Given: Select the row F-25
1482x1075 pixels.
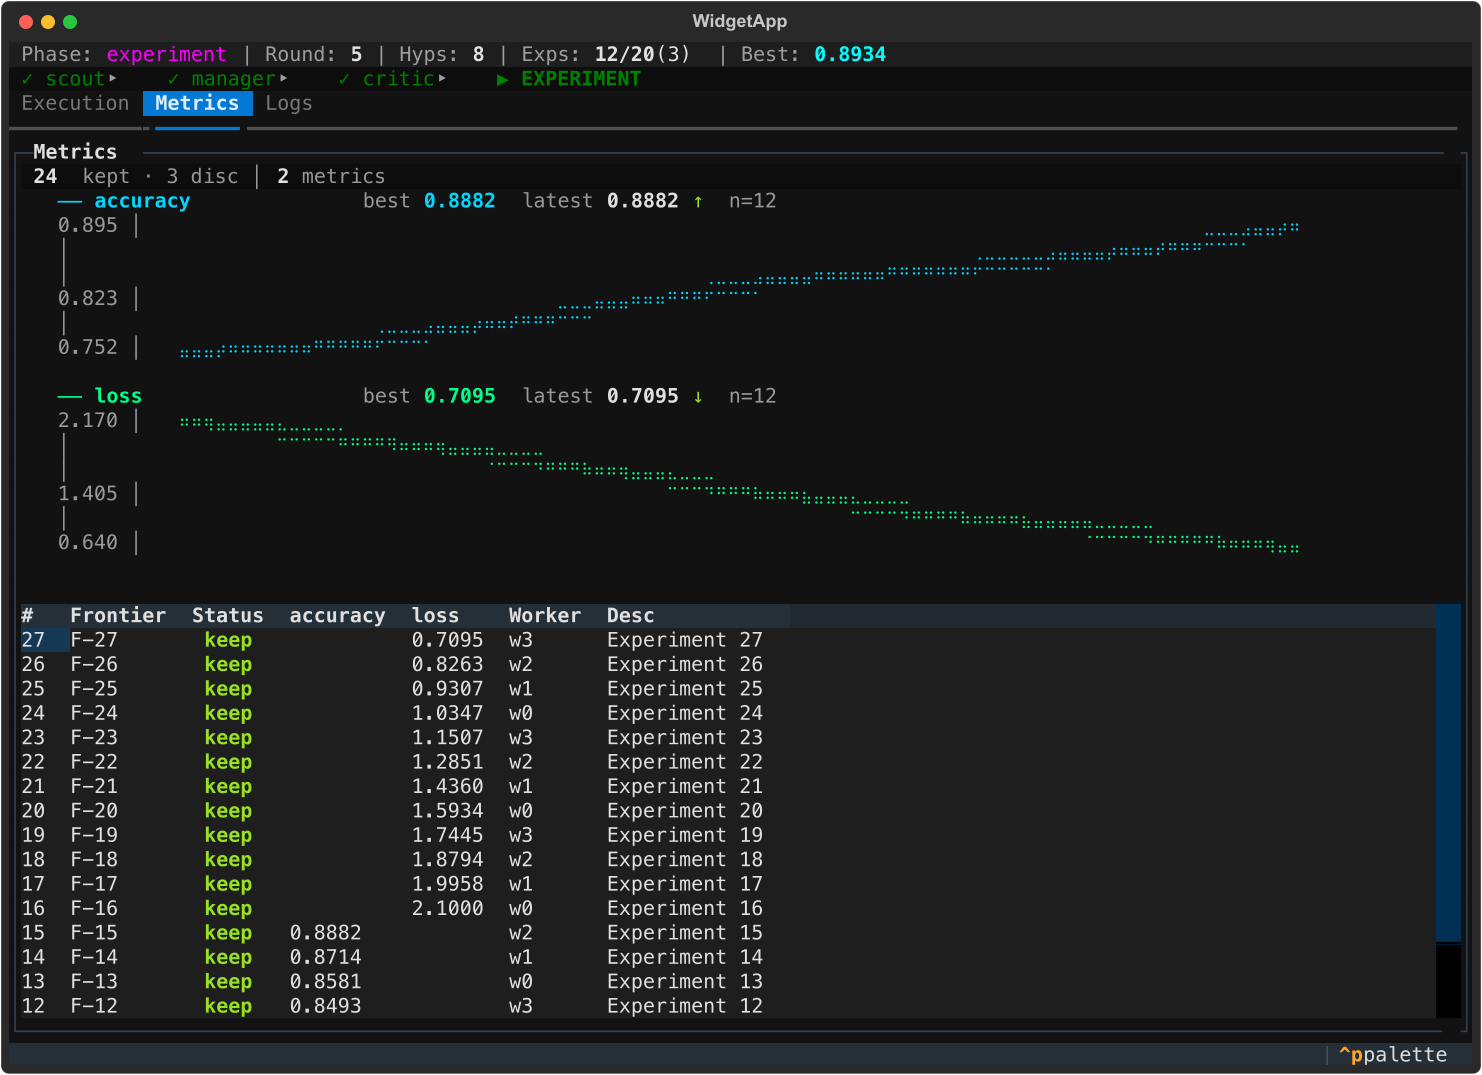Looking at the screenshot, I should (x=727, y=689).
